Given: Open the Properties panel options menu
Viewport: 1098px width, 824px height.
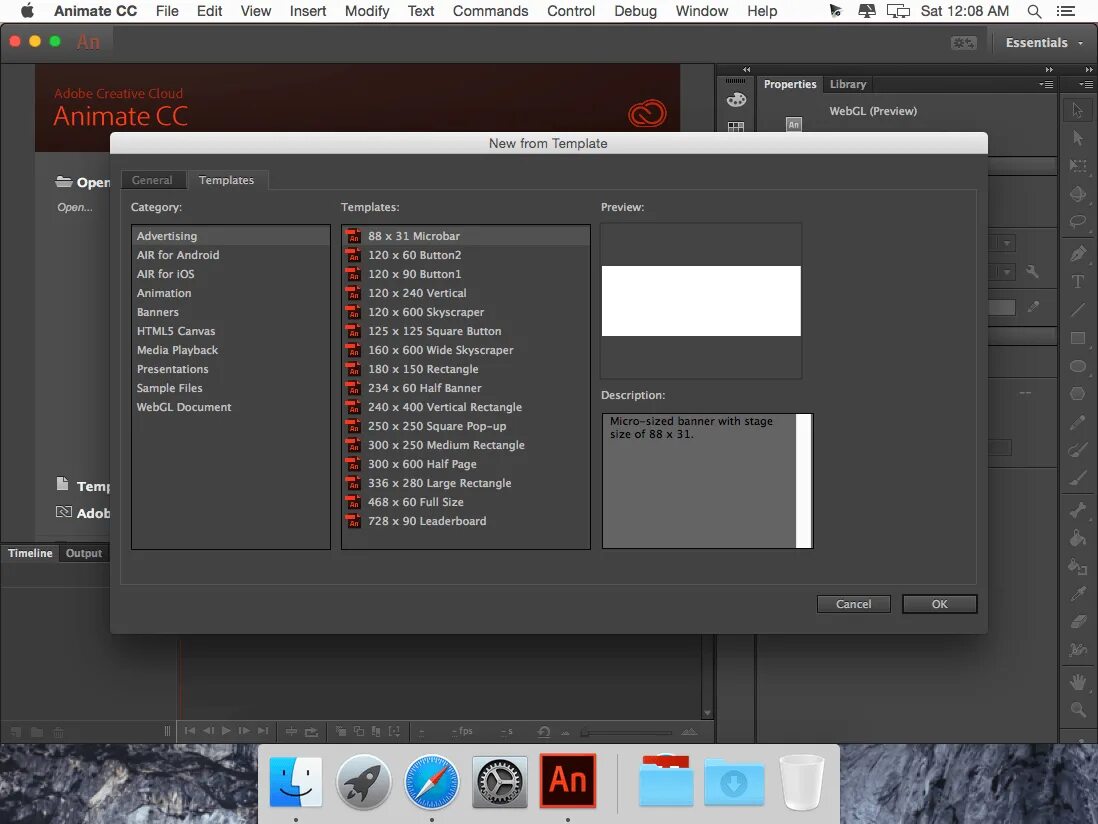Looking at the screenshot, I should click(x=1046, y=84).
